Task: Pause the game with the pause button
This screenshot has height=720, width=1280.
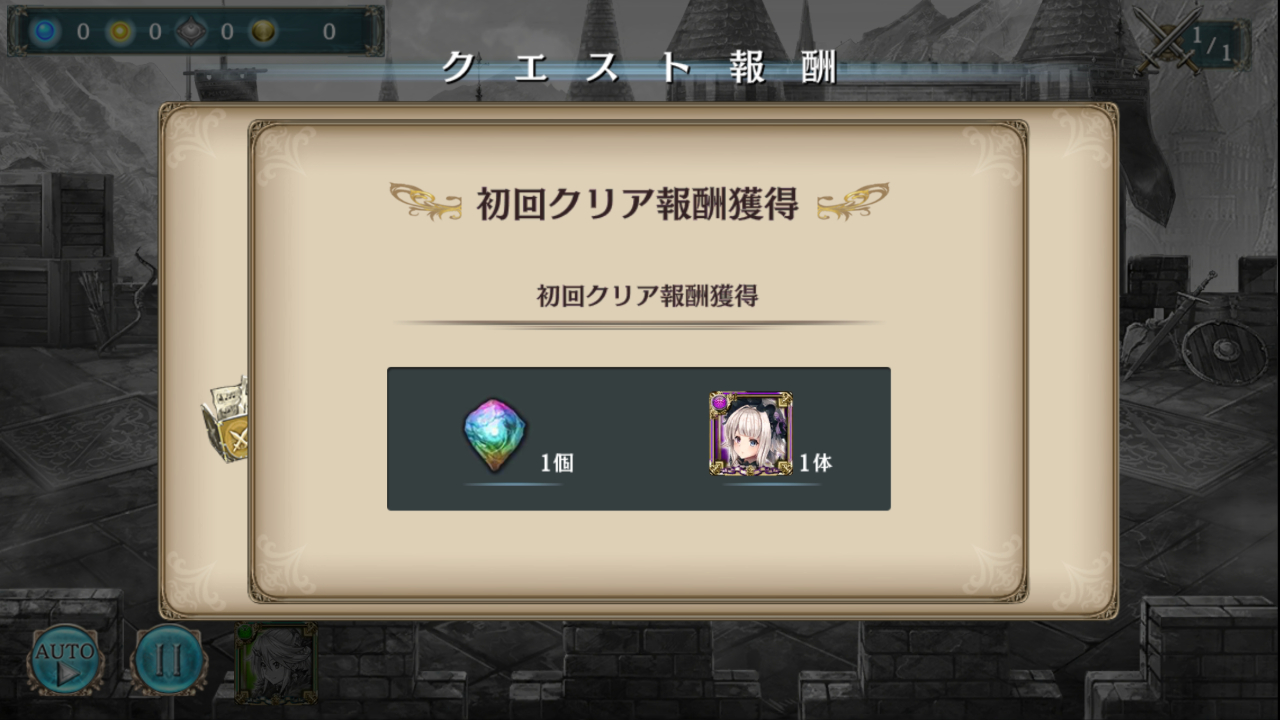Action: pos(169,660)
